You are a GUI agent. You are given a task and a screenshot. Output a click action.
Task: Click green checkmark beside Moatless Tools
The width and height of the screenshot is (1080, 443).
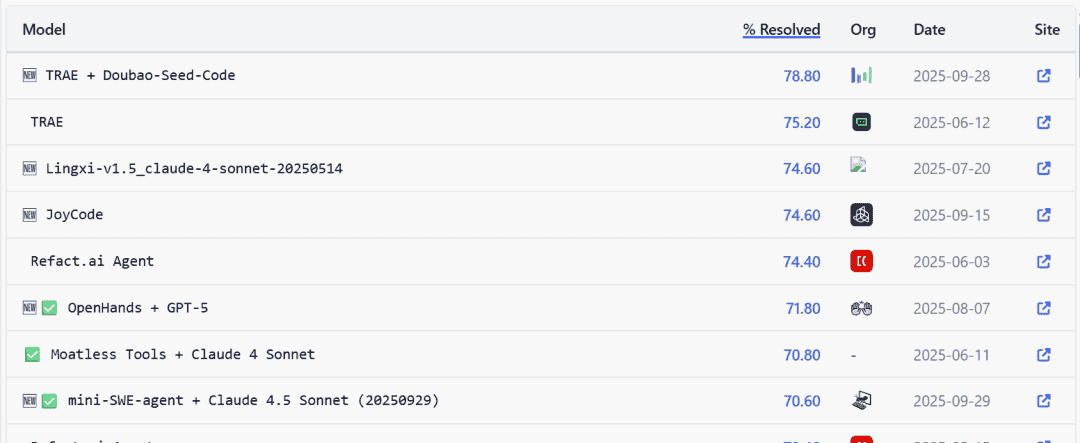tap(32, 355)
